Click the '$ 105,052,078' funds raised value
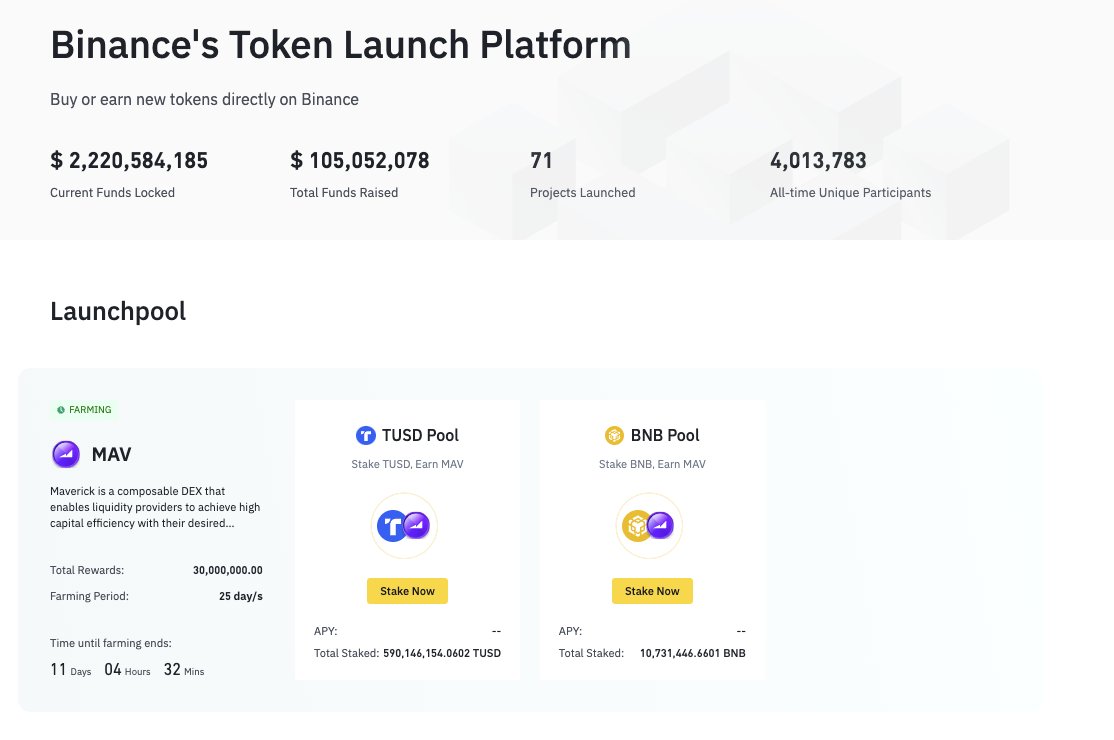 point(359,160)
